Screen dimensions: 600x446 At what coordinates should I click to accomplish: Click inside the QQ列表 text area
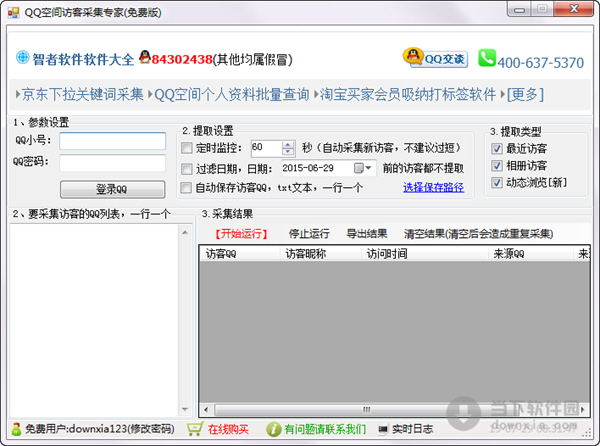tap(94, 320)
